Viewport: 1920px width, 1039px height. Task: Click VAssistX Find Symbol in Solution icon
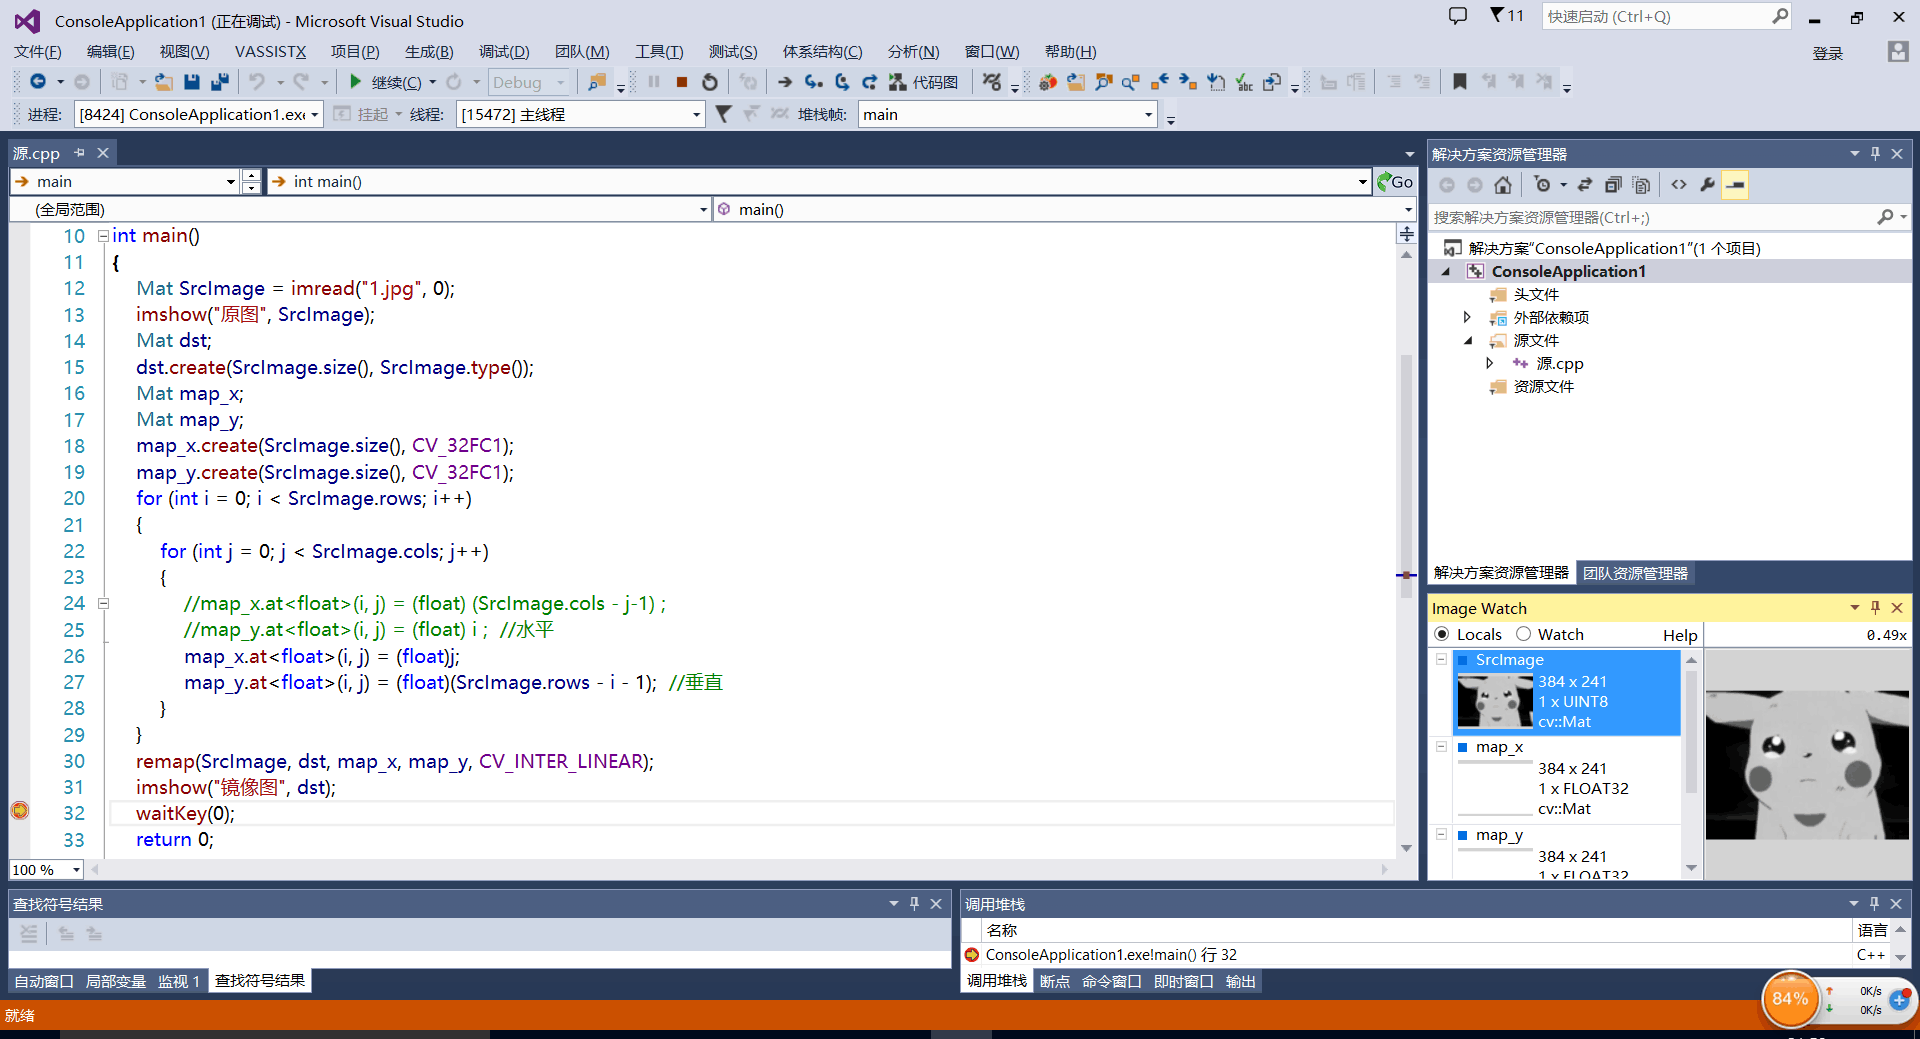point(1104,82)
